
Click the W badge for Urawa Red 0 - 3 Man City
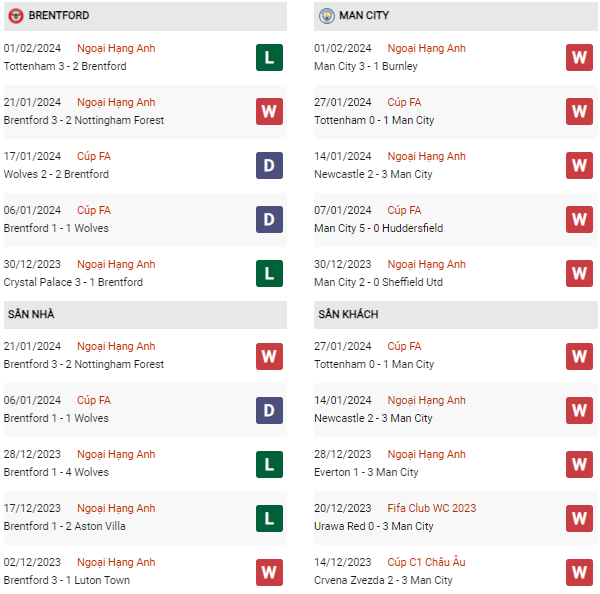(x=579, y=517)
